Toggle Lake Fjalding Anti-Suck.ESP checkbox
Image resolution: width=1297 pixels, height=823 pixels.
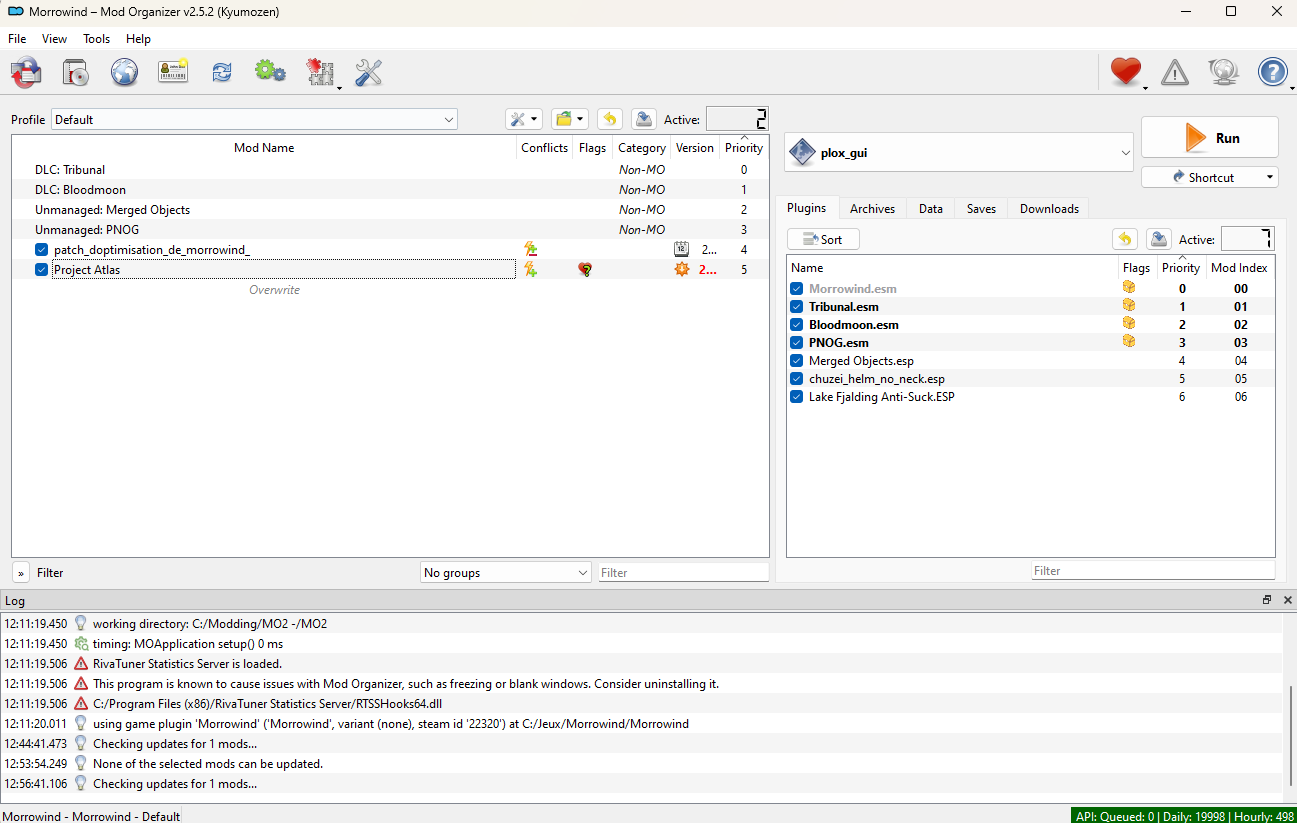click(797, 396)
